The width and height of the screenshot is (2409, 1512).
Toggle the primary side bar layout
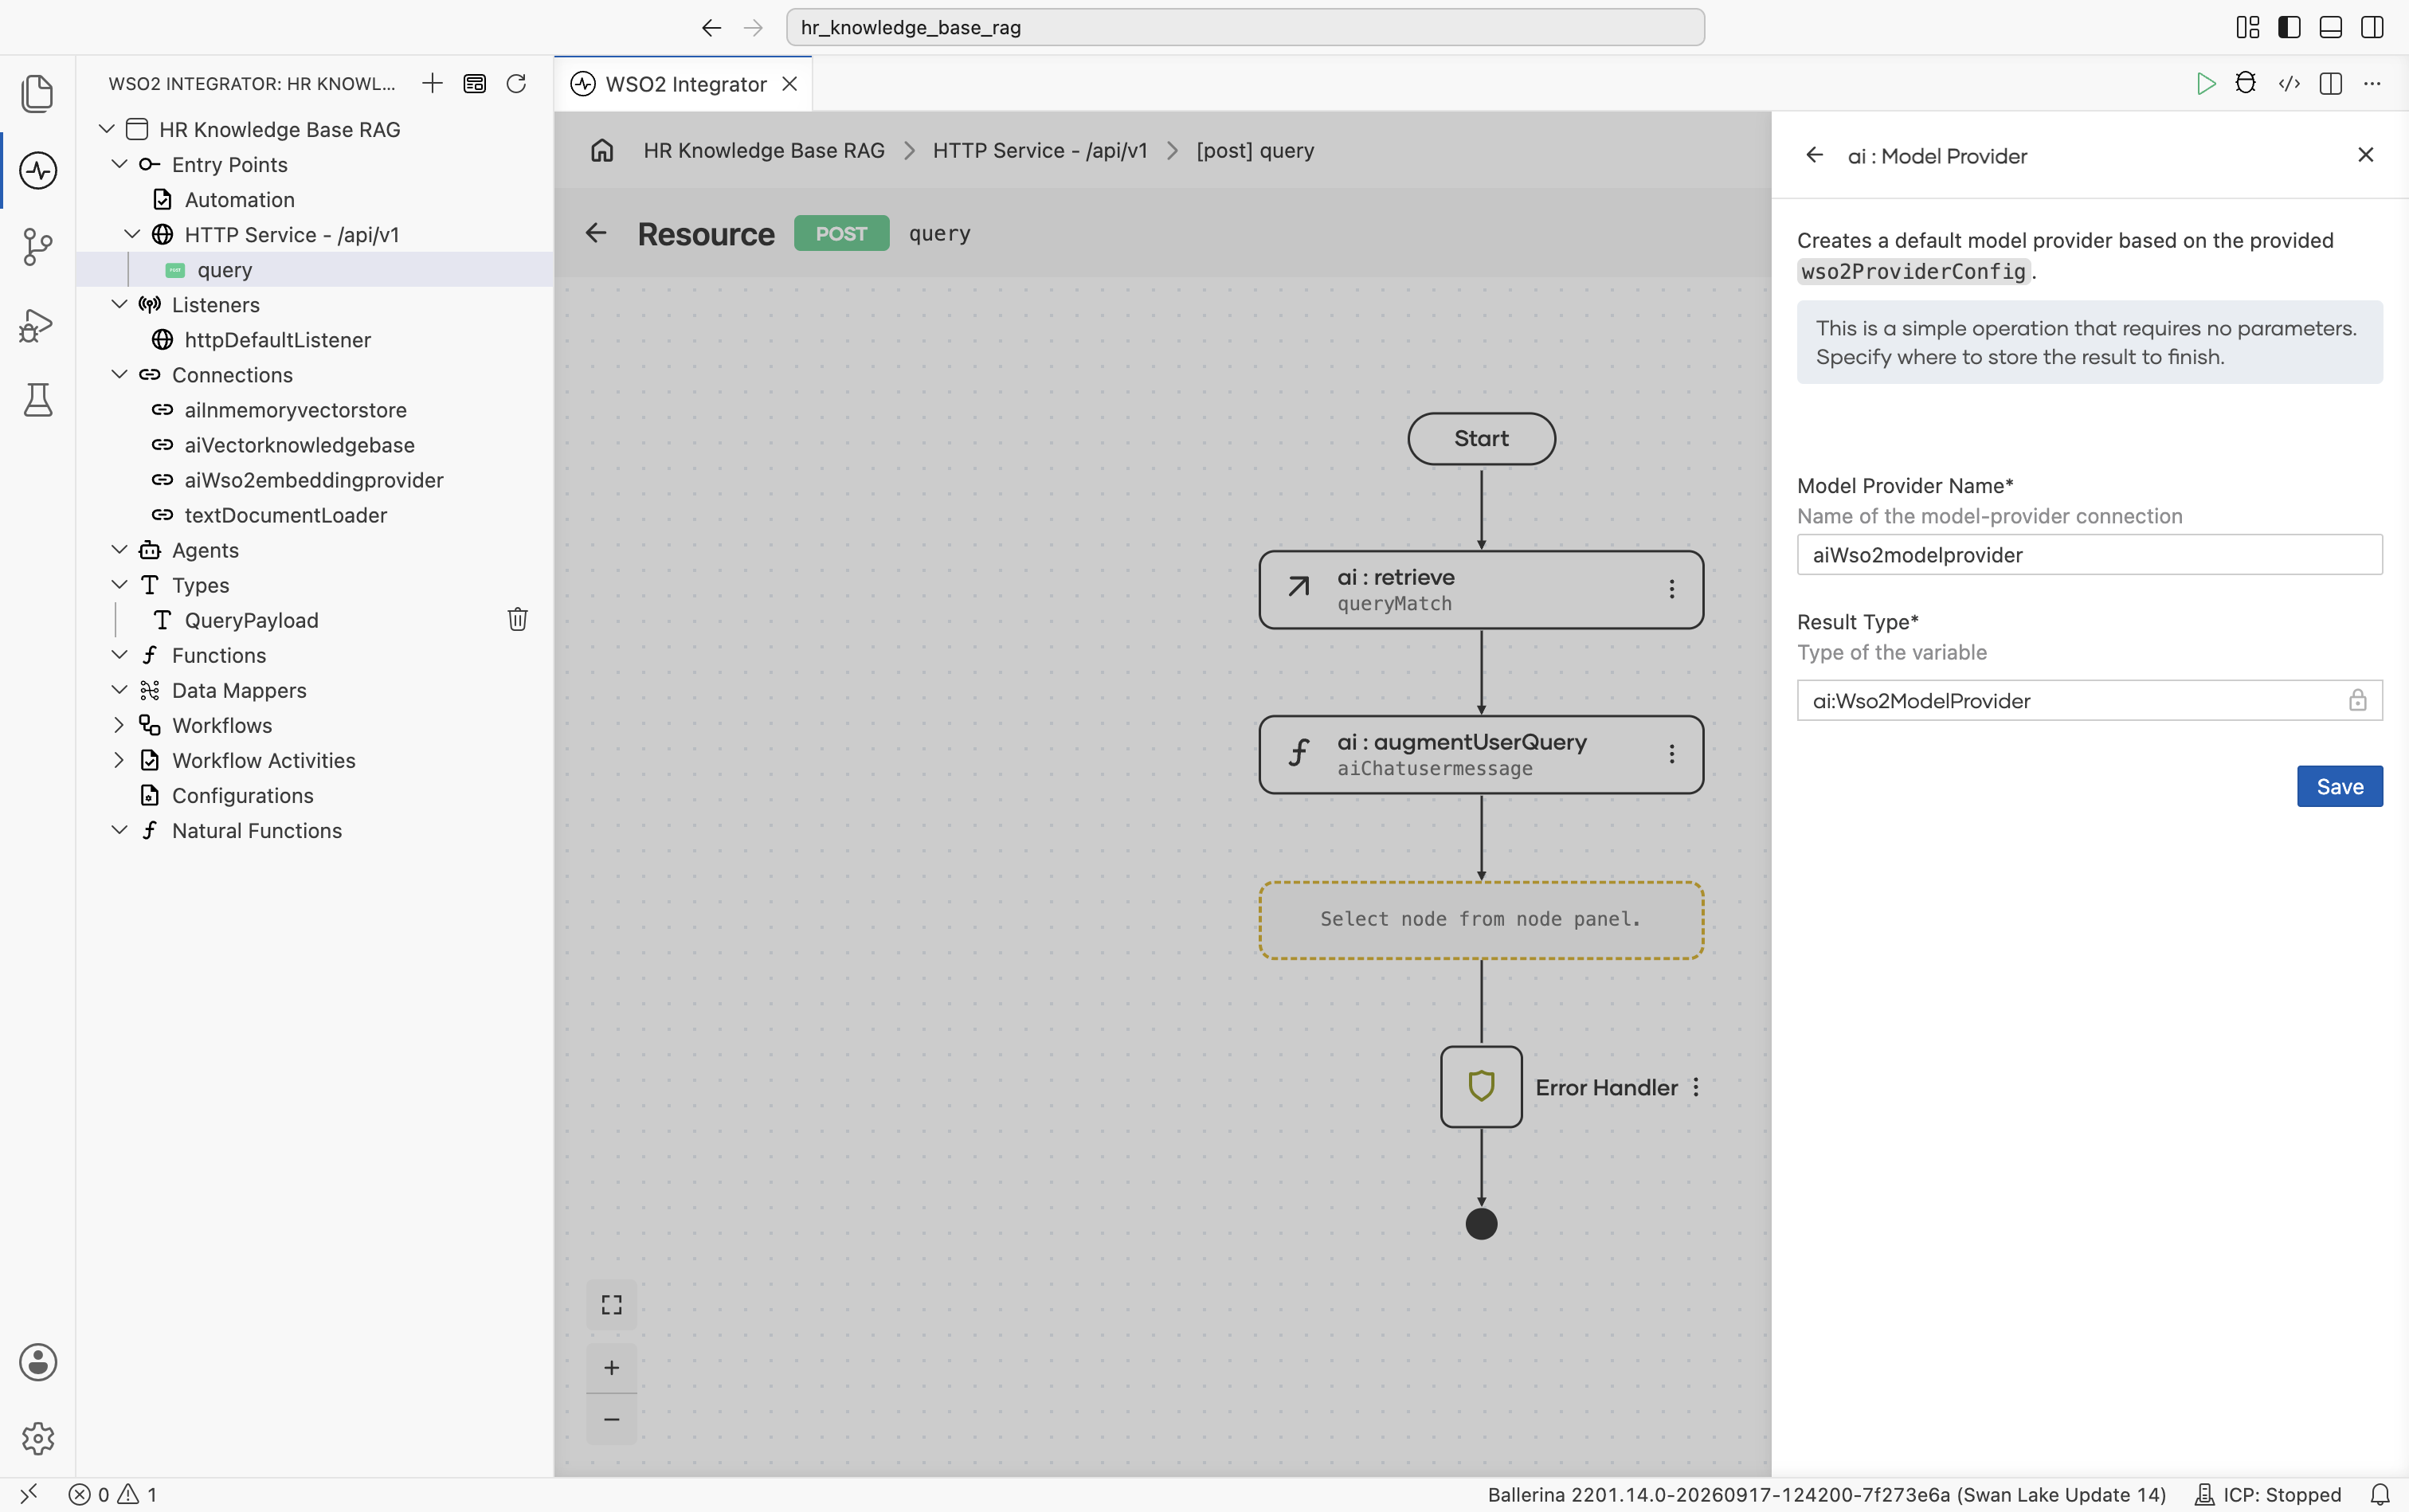click(2289, 27)
